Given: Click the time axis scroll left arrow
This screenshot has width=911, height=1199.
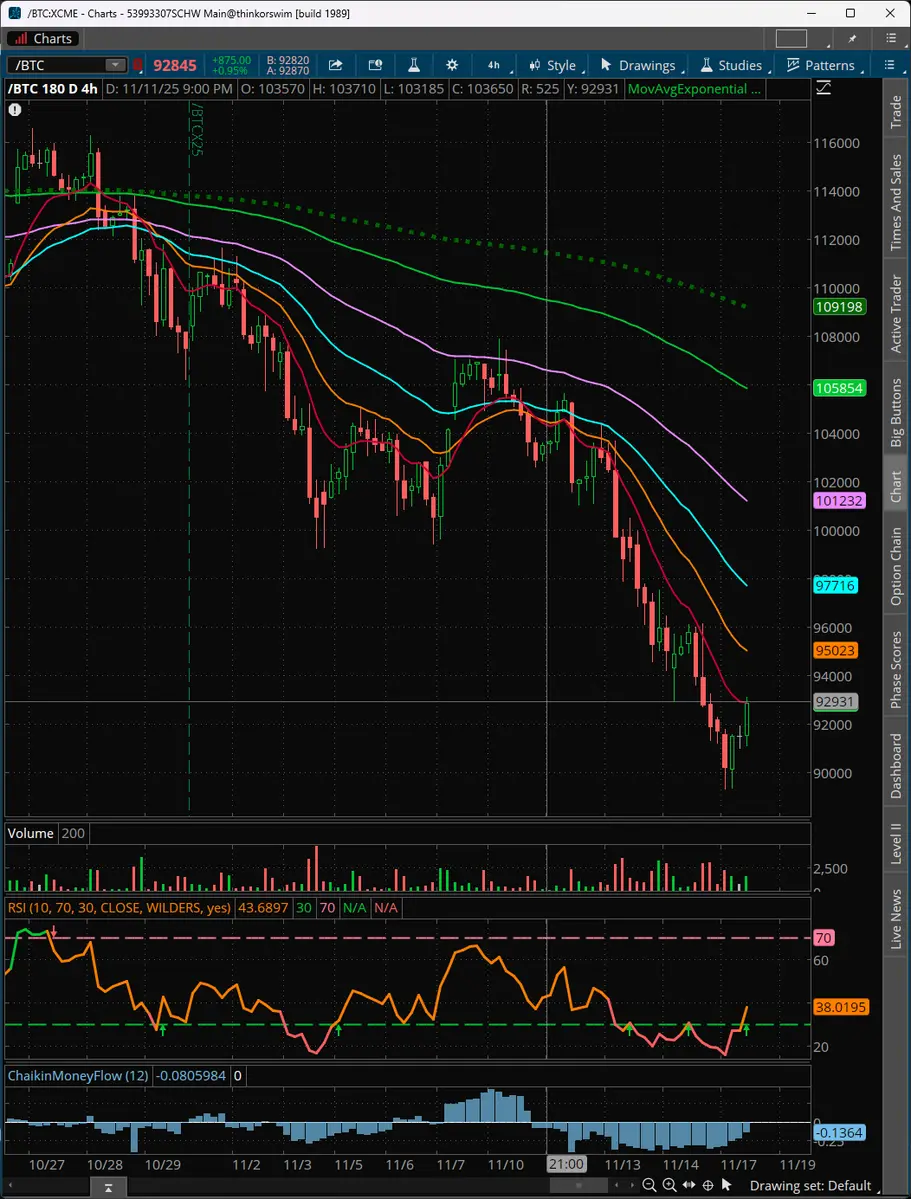Looking at the screenshot, I should (x=11, y=1185).
